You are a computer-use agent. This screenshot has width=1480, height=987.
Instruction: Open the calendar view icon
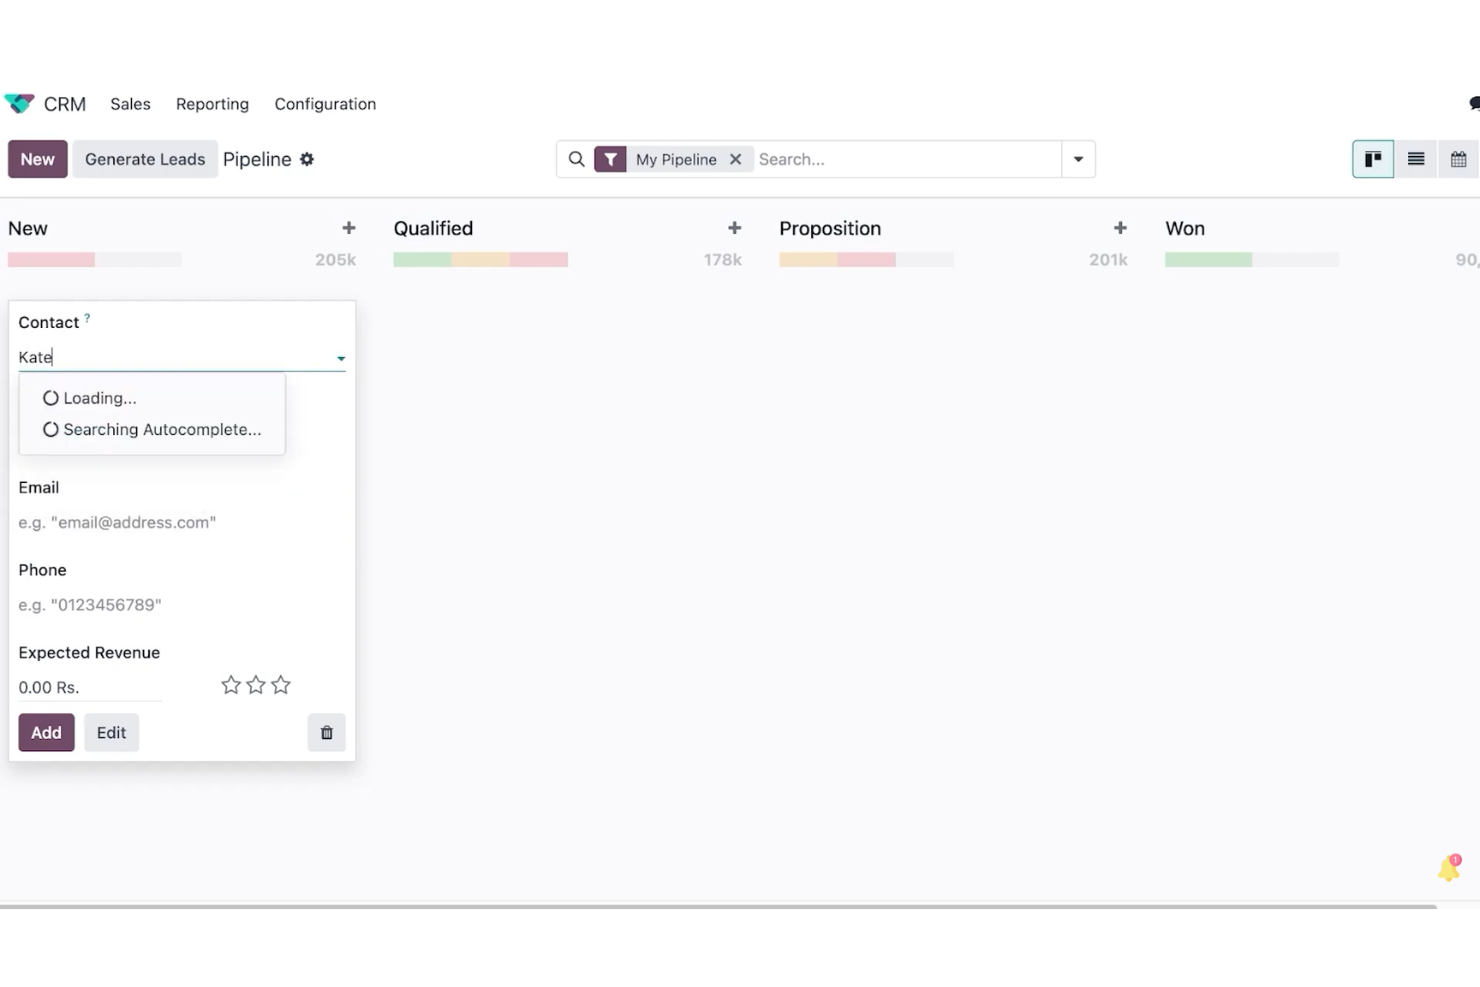[x=1458, y=158]
